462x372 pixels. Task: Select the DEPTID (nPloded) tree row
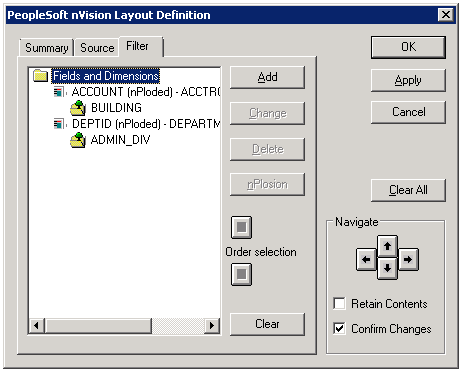[x=146, y=124]
